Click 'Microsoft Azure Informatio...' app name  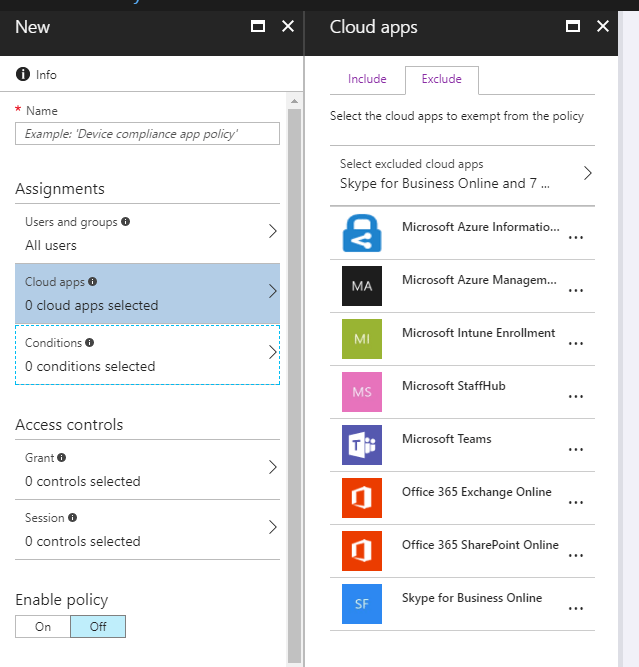[x=481, y=227]
